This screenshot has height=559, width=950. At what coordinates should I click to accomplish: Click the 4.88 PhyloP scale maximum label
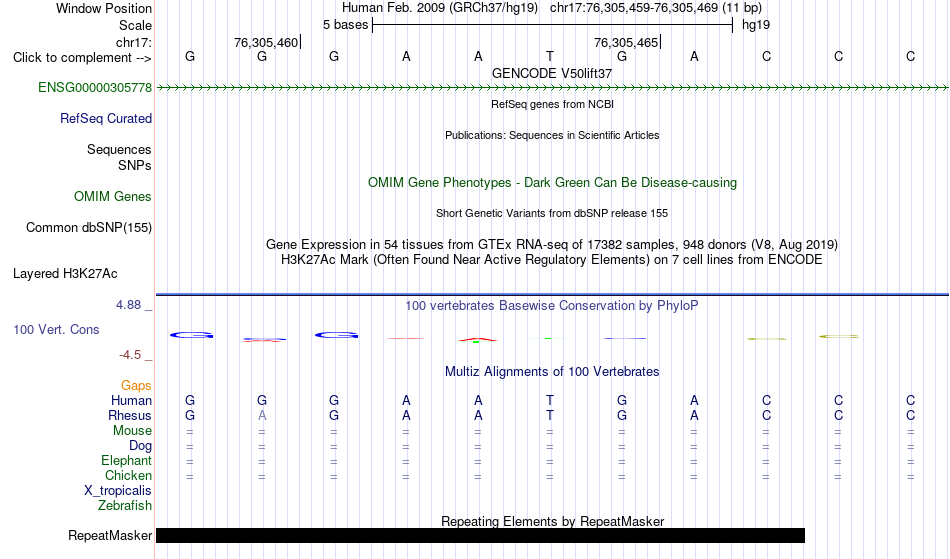(128, 305)
